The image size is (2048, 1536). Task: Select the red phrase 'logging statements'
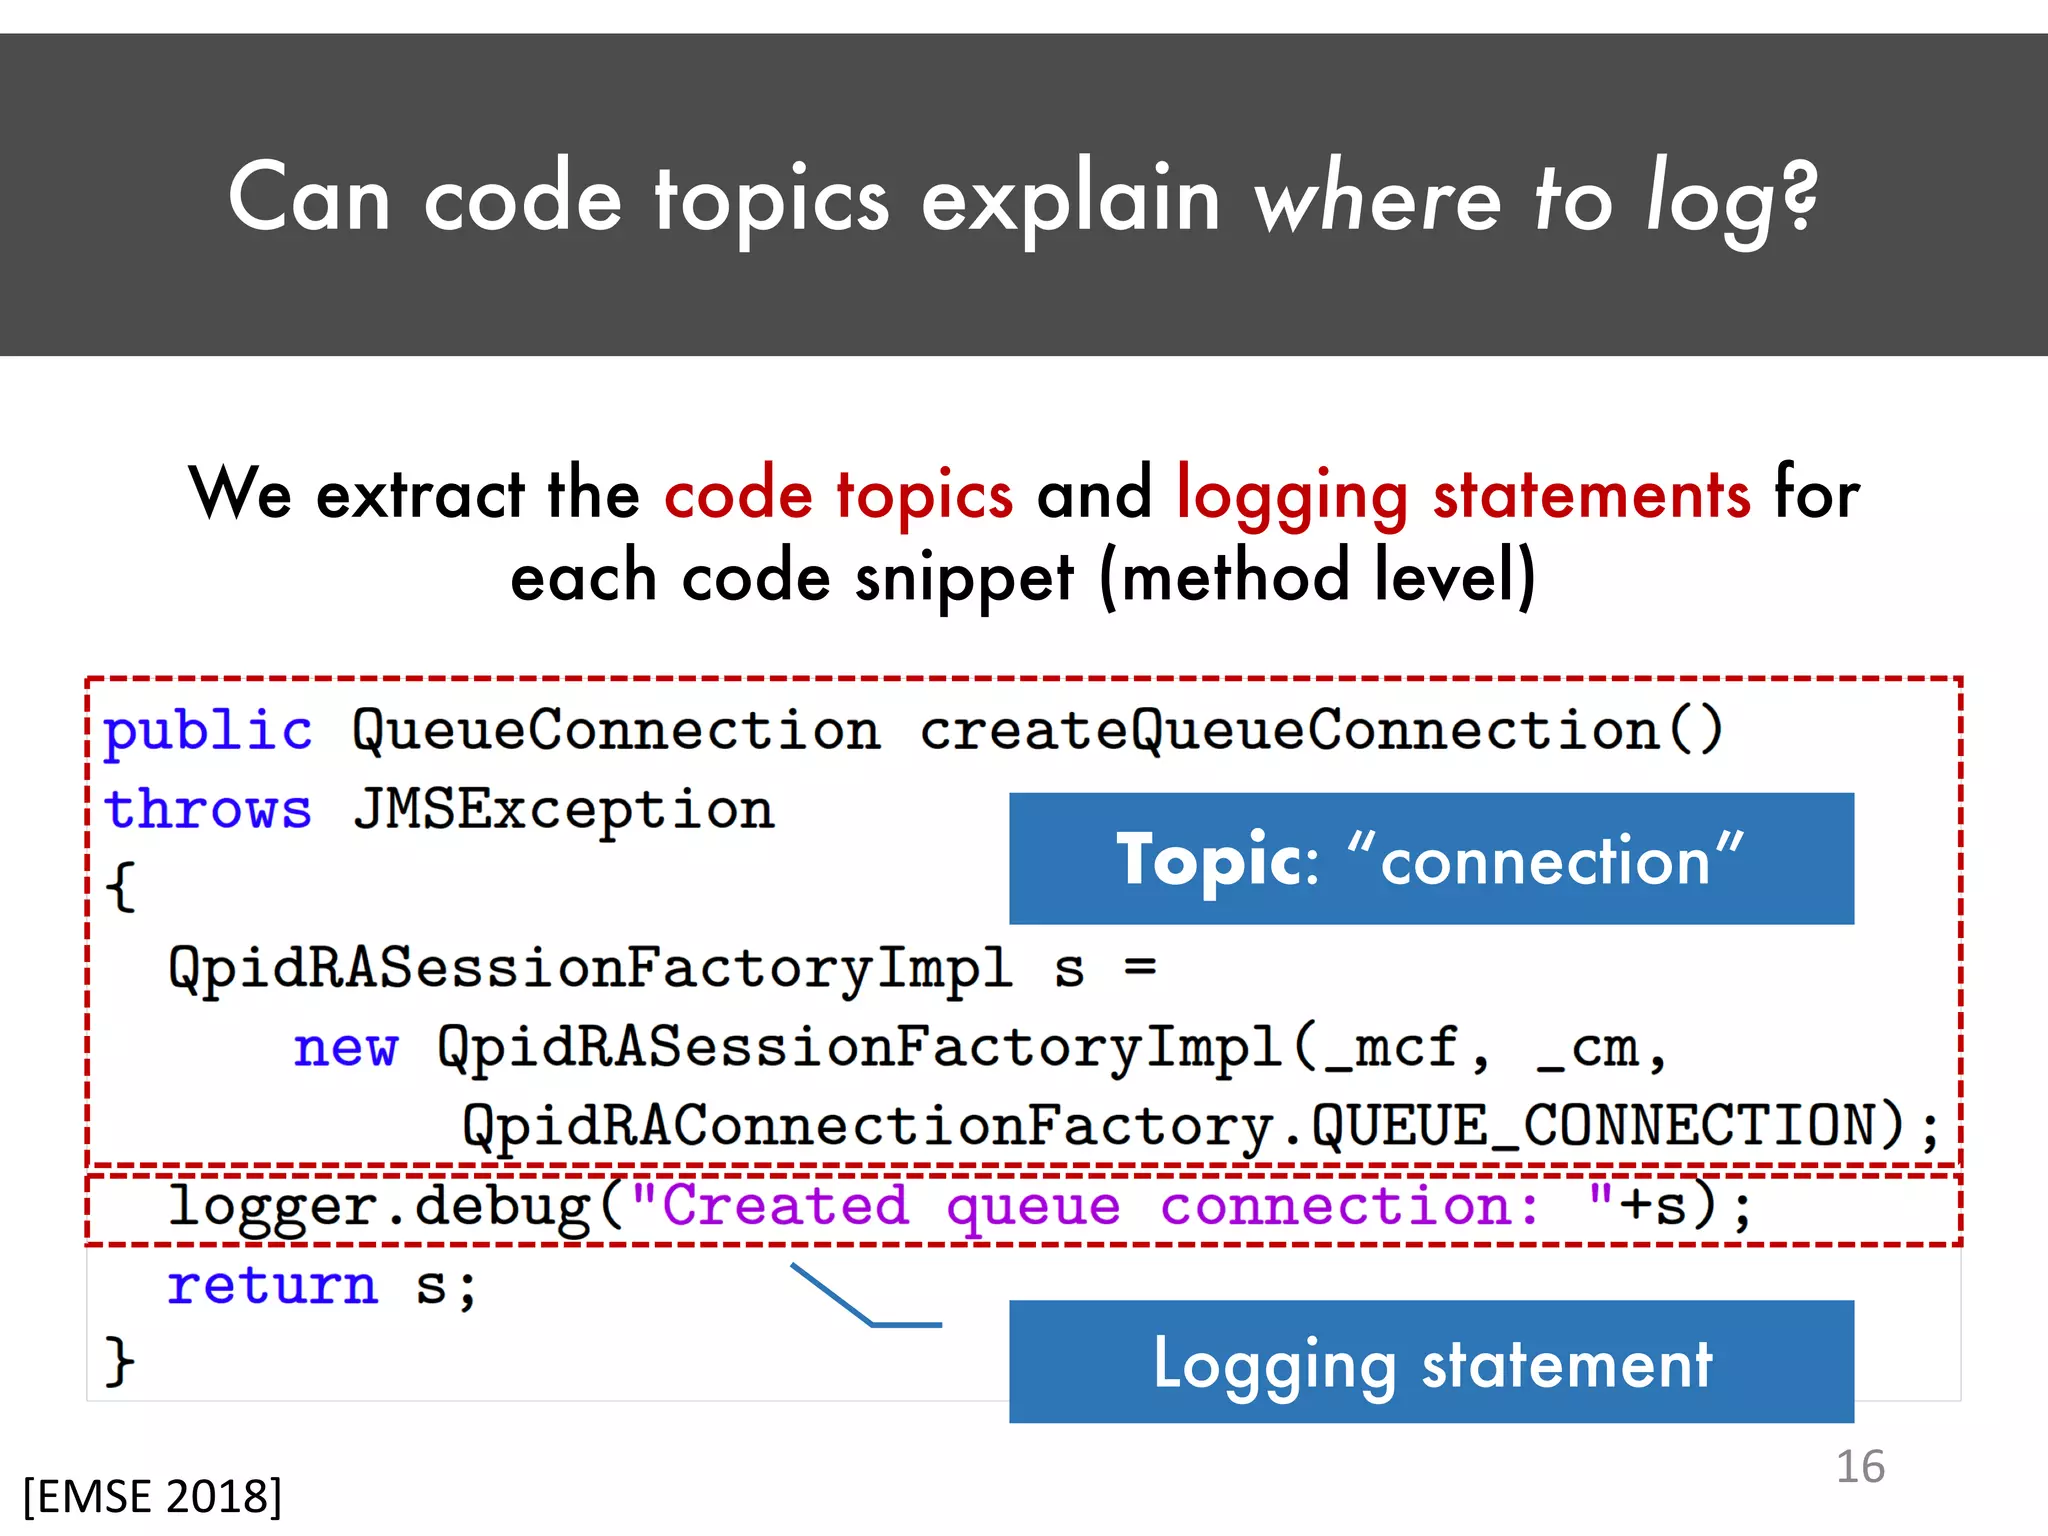point(1464,496)
